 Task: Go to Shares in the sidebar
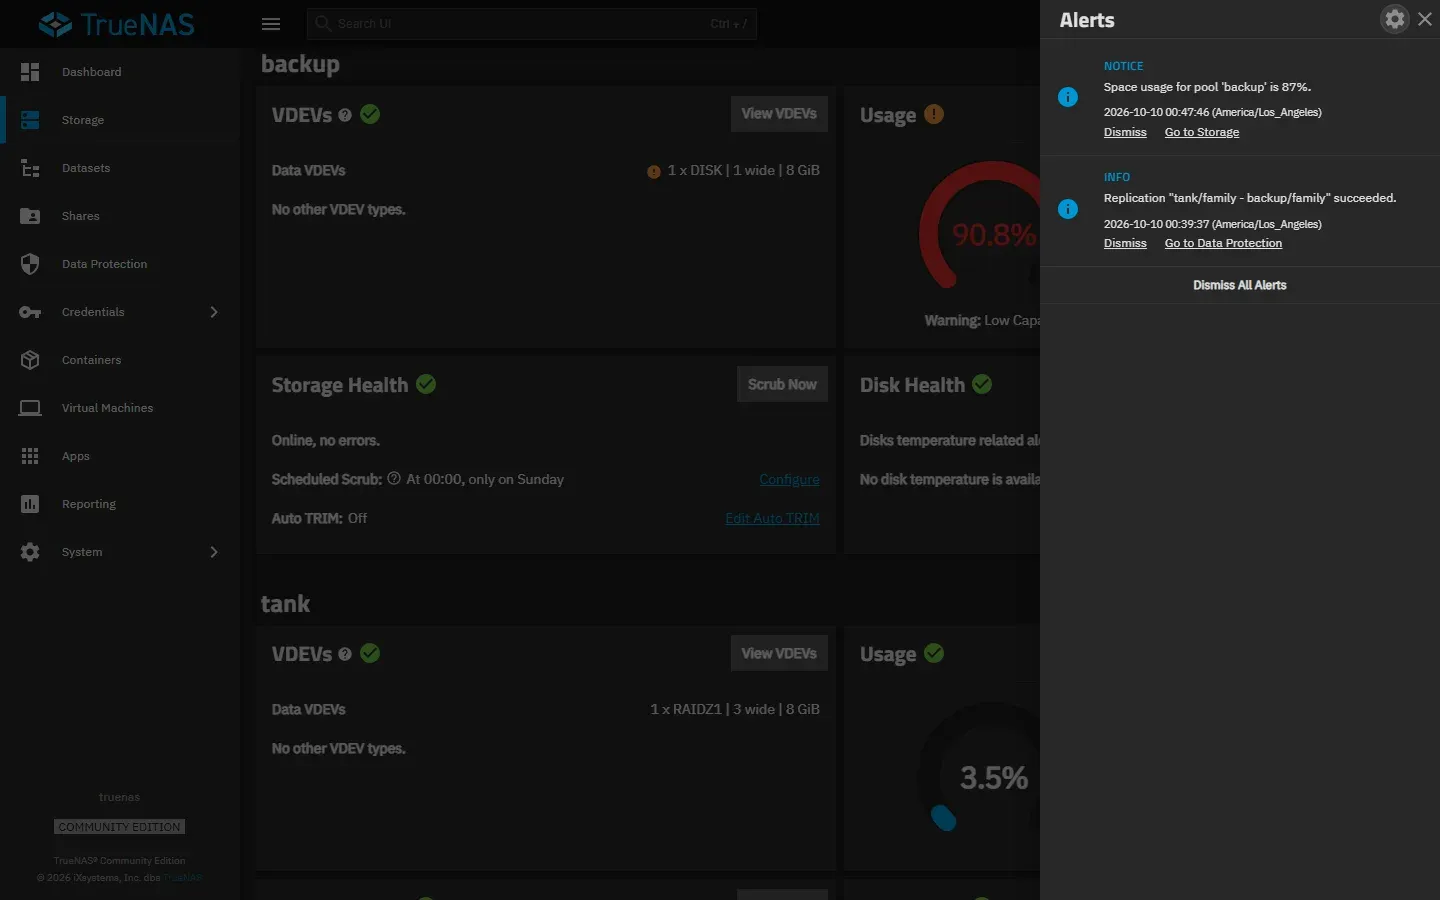[x=120, y=216]
